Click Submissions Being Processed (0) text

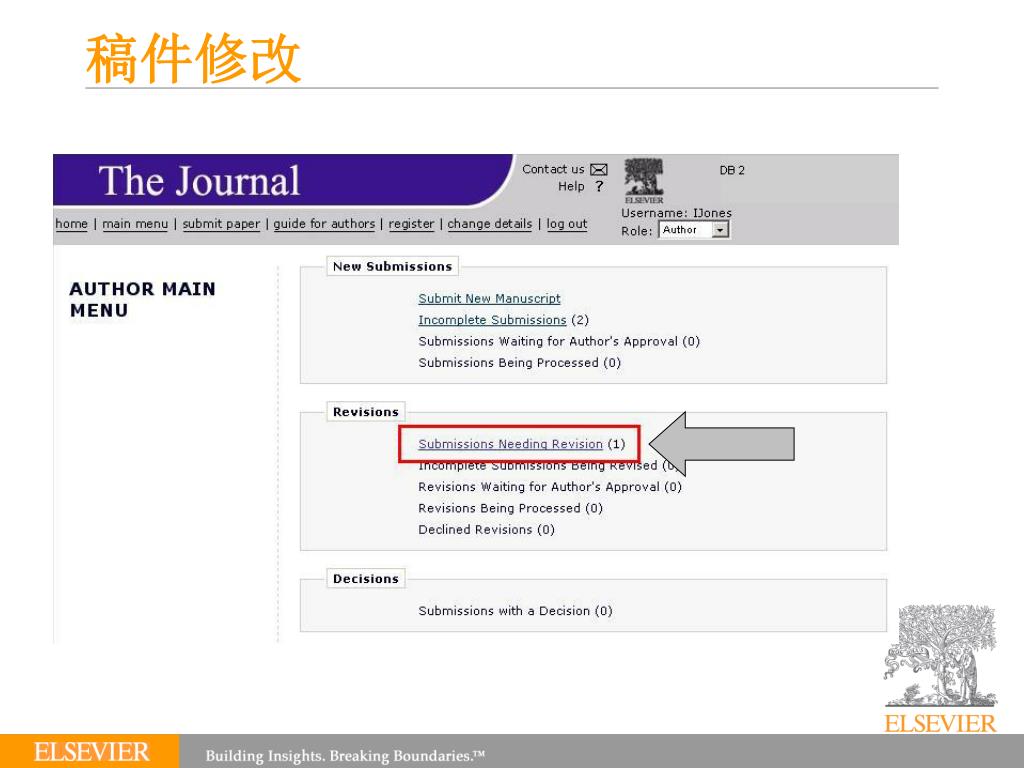519,363
